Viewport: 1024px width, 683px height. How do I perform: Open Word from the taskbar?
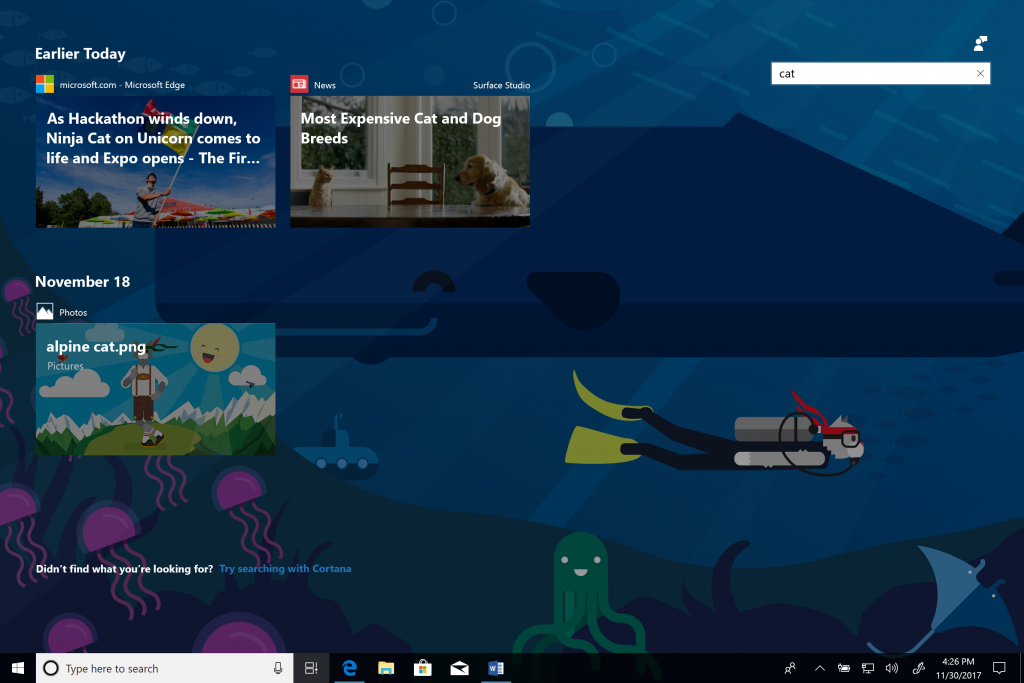tap(495, 668)
